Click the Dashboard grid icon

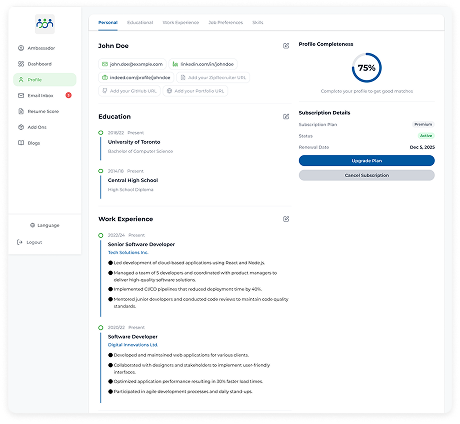click(21, 64)
